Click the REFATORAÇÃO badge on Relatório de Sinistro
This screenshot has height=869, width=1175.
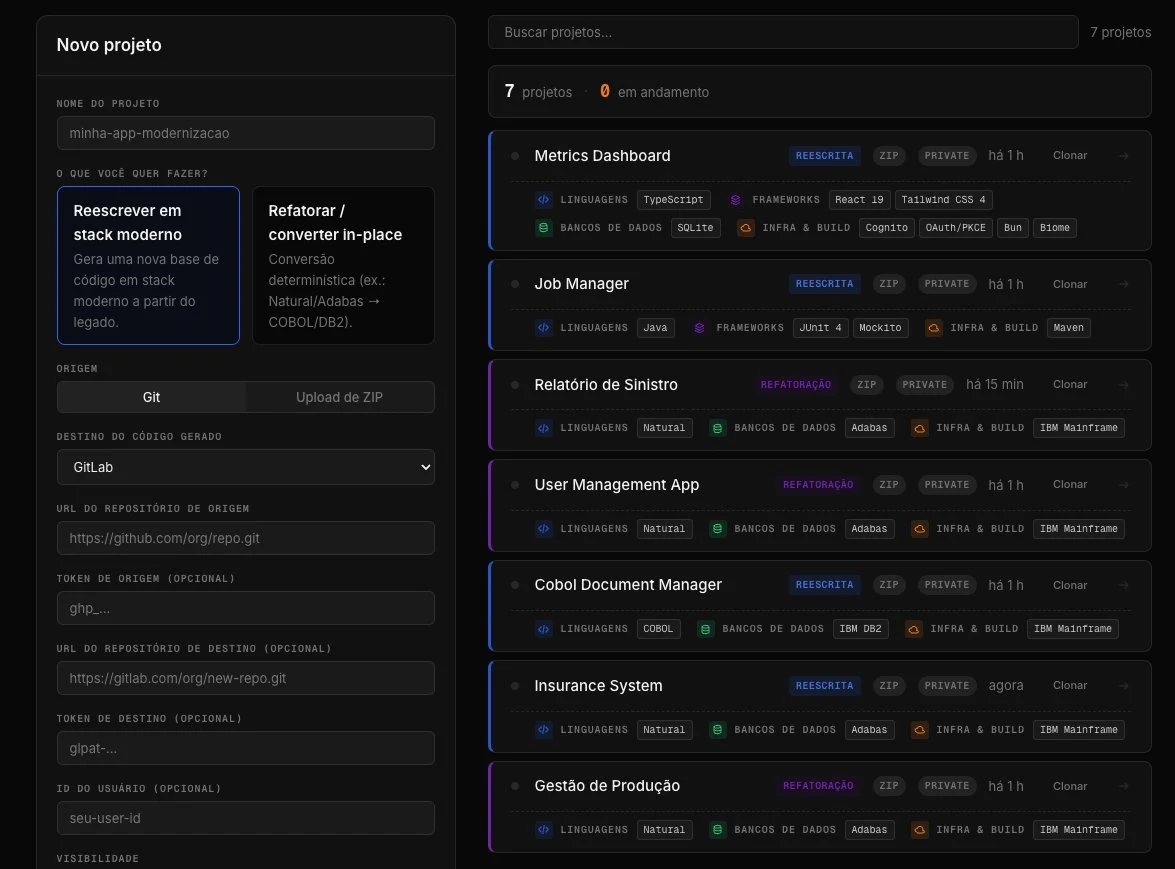point(796,384)
